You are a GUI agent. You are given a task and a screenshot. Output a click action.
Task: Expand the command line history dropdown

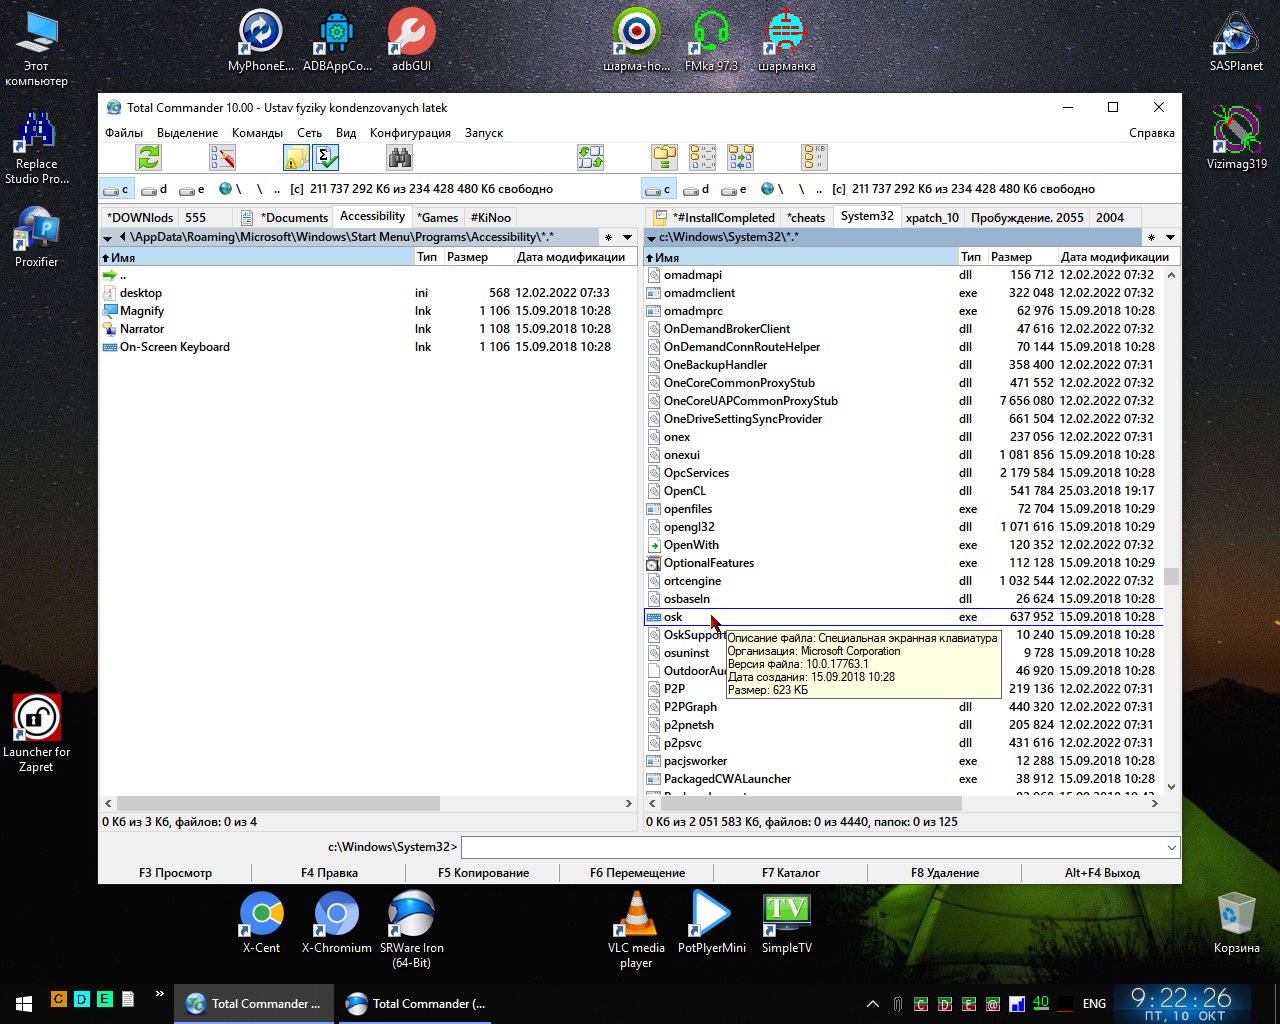pos(1171,848)
